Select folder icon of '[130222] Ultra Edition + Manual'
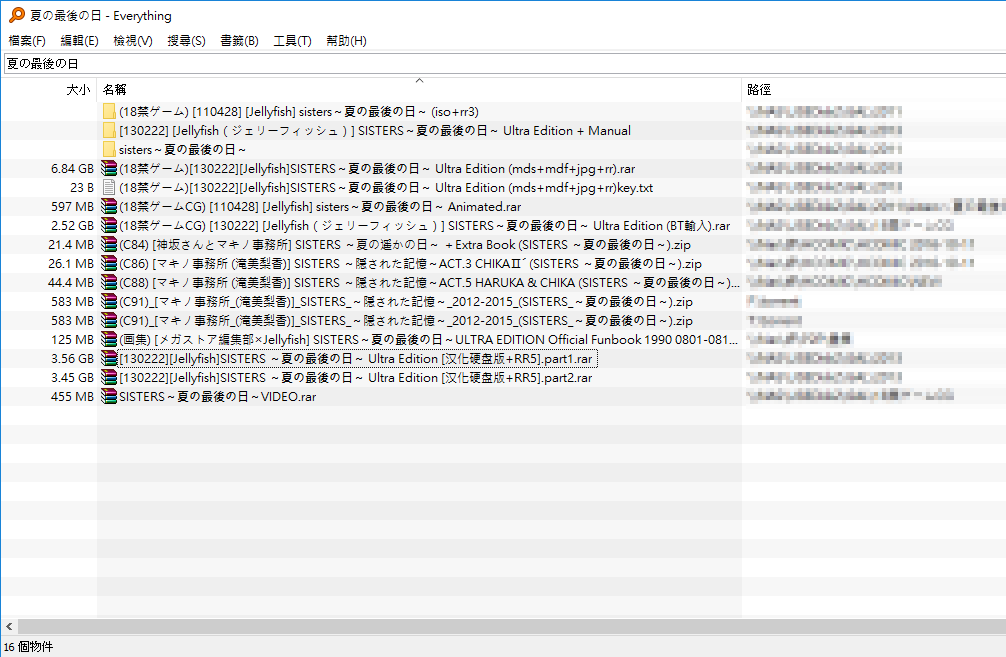The width and height of the screenshot is (1006, 657). tap(109, 131)
